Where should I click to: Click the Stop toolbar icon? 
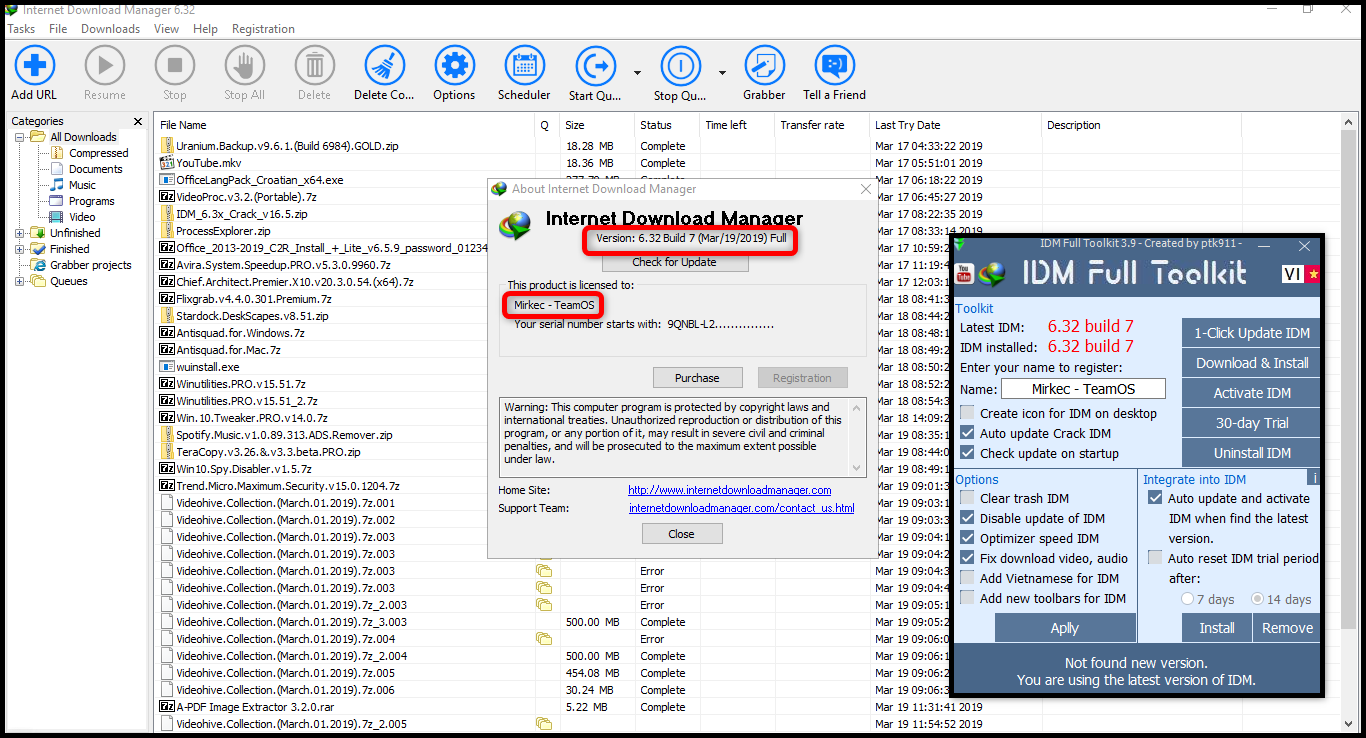174,66
